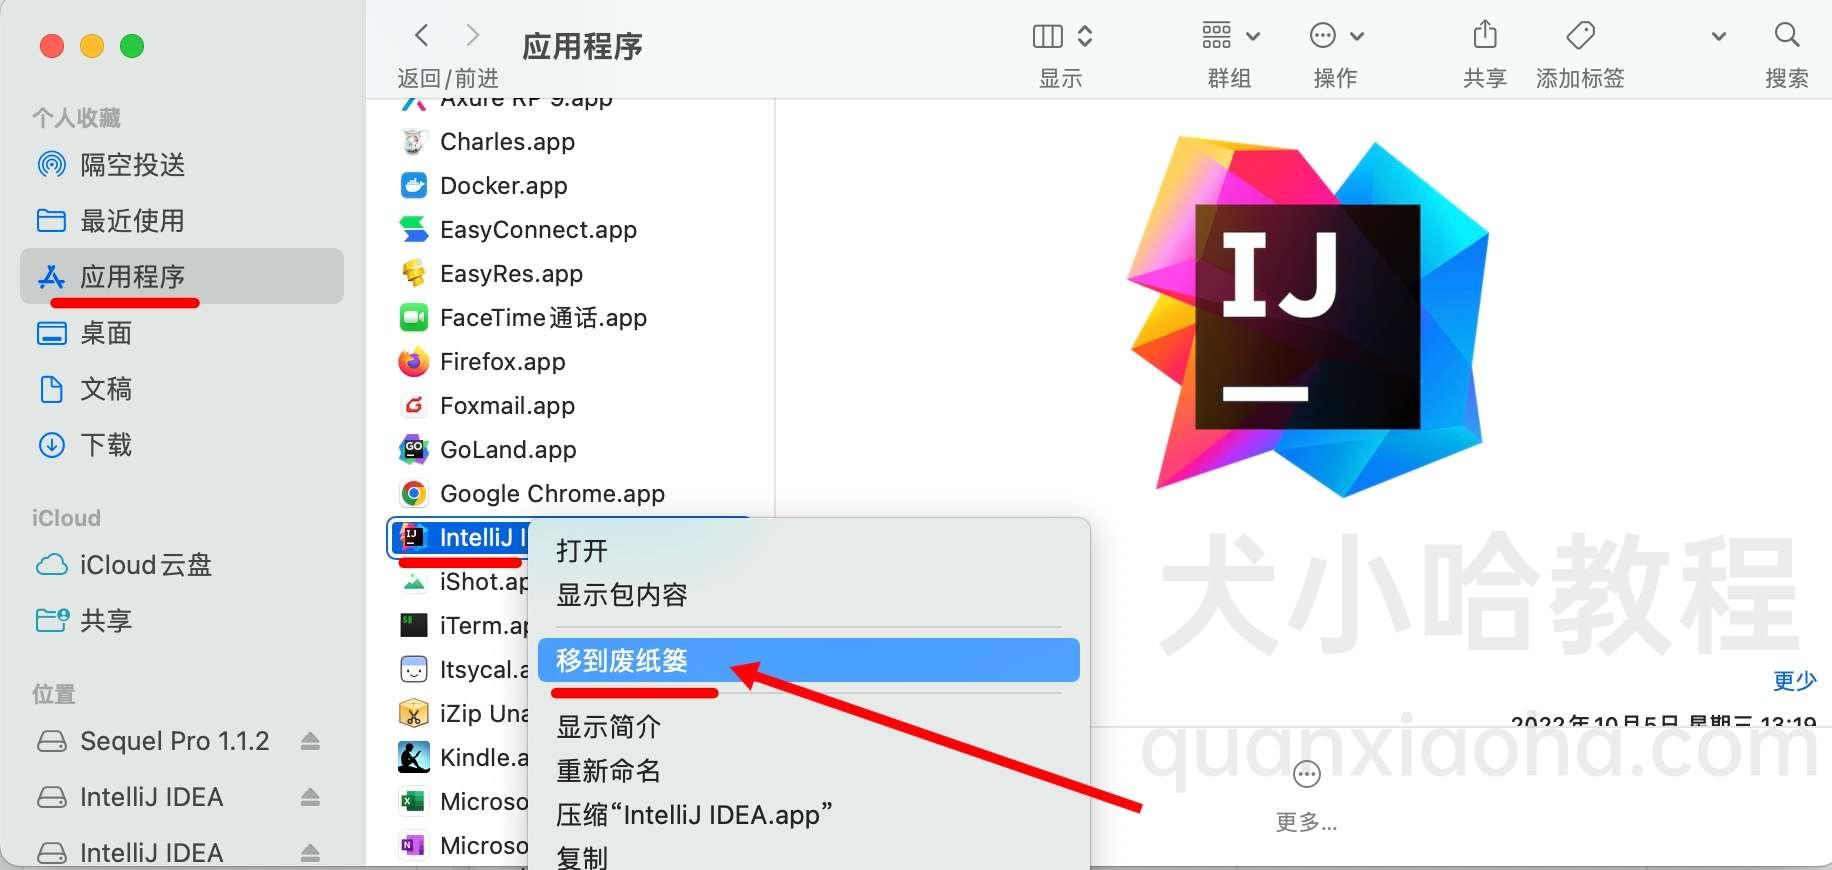The width and height of the screenshot is (1832, 870).
Task: Open the actions ellipsis menu
Action: pos(1336,36)
